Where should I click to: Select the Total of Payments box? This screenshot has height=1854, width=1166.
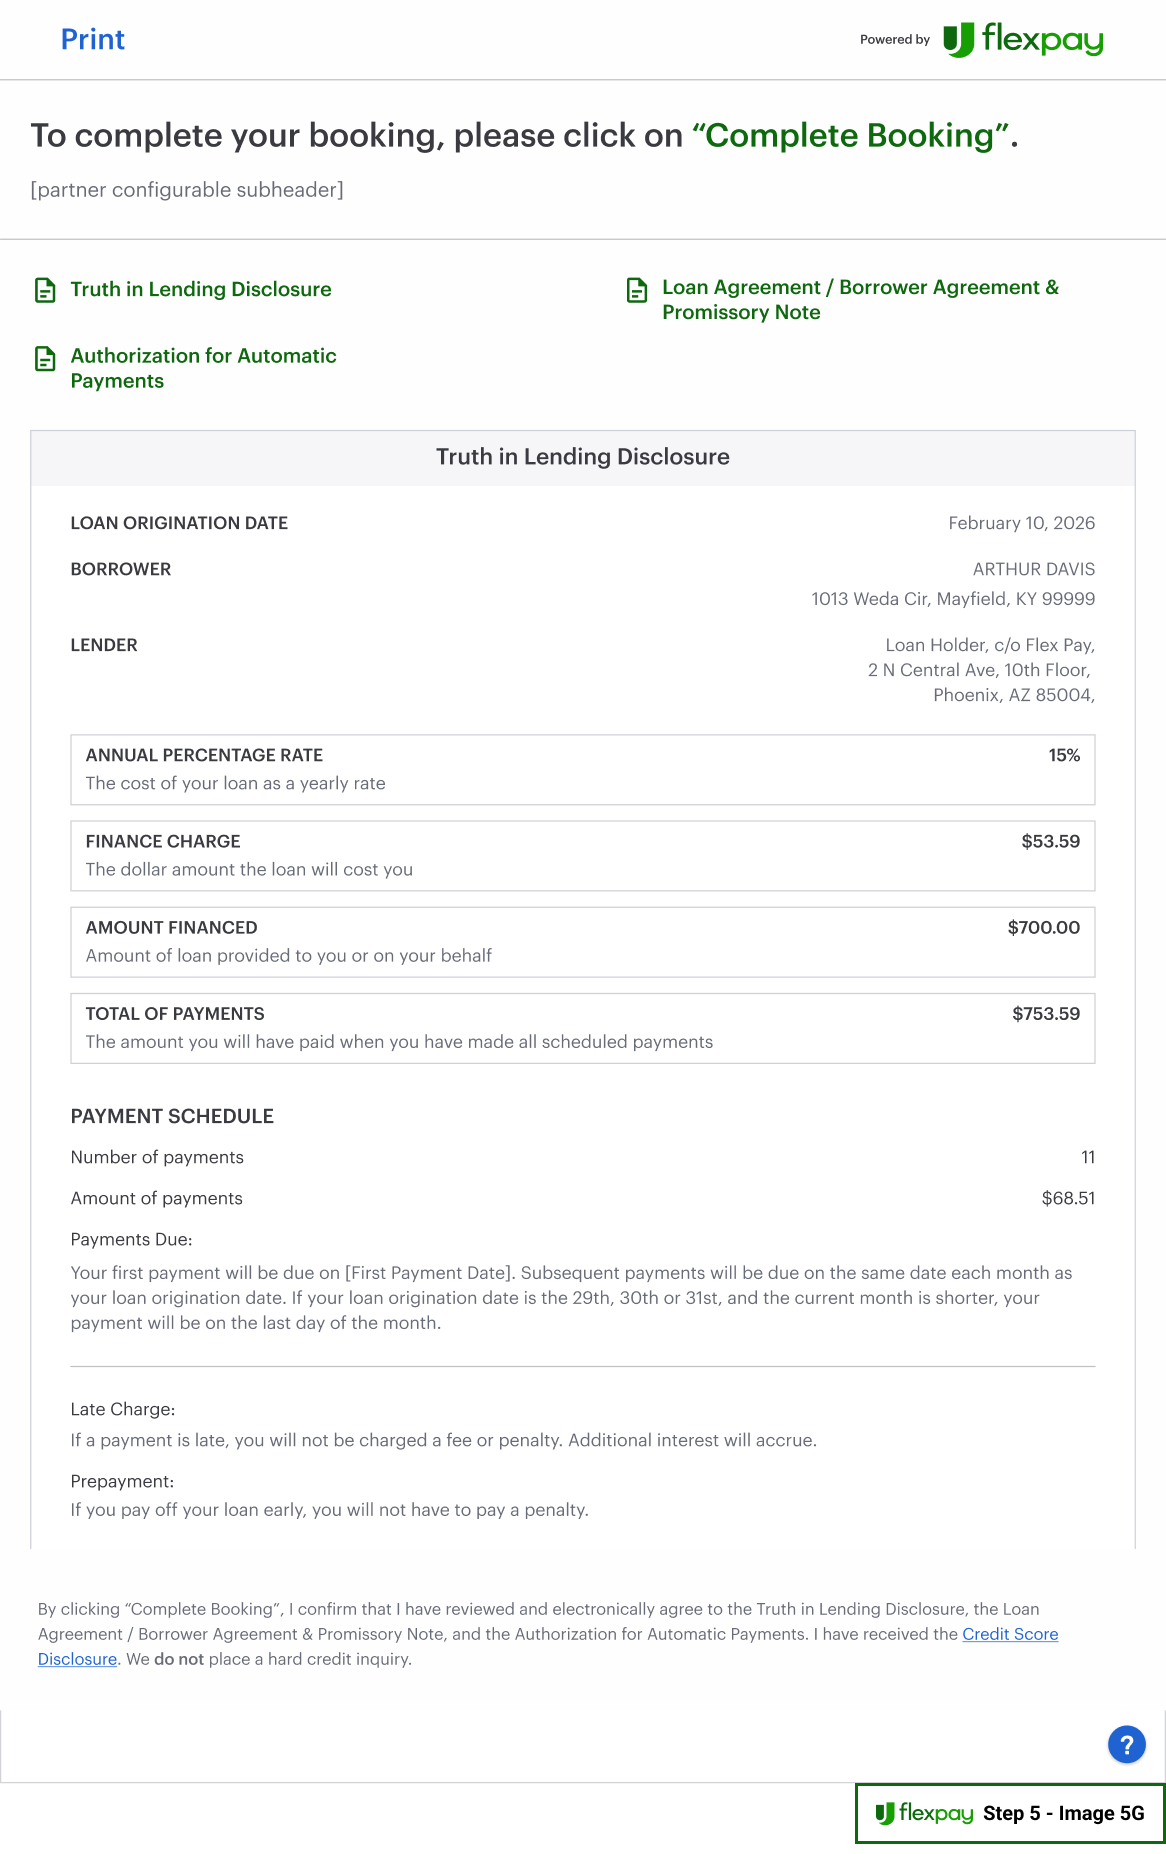583,1028
